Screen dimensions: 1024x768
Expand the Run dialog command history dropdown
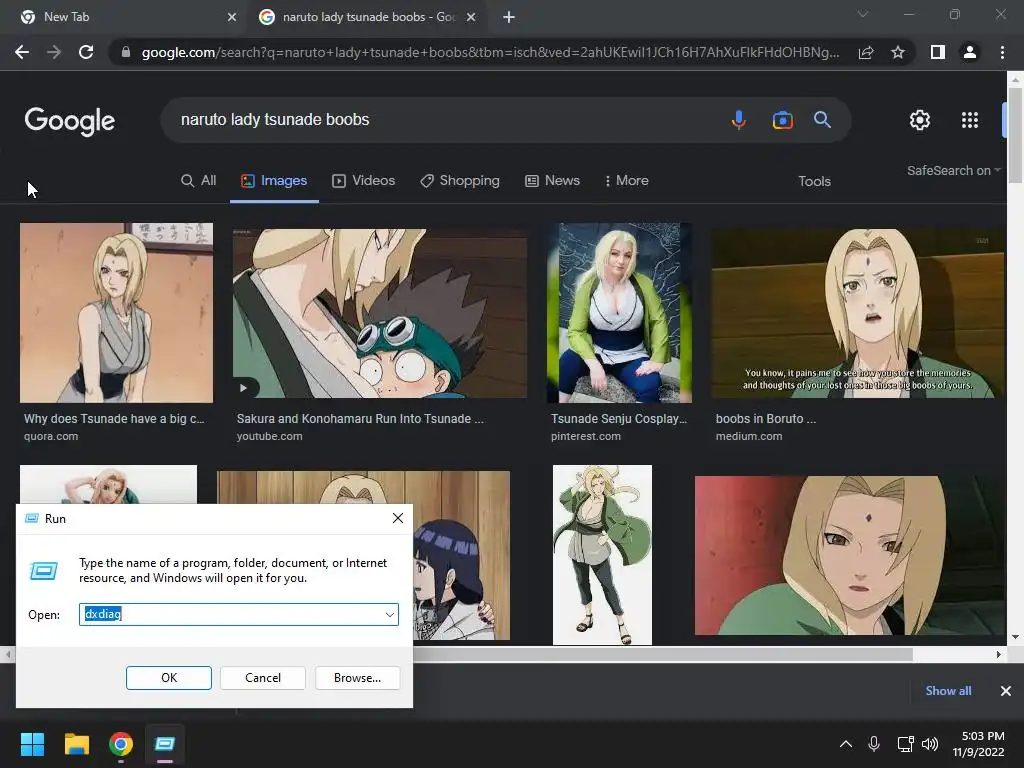click(x=389, y=615)
